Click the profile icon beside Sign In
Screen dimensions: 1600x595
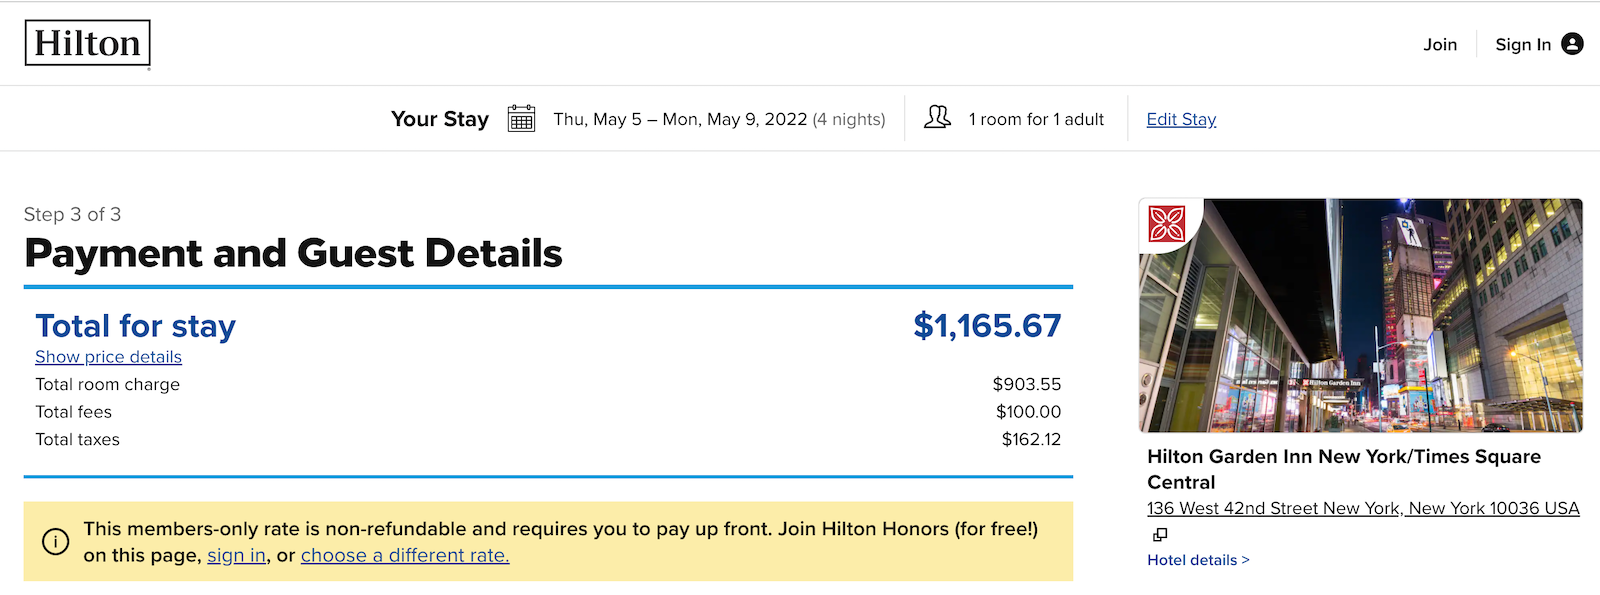pyautogui.click(x=1571, y=44)
